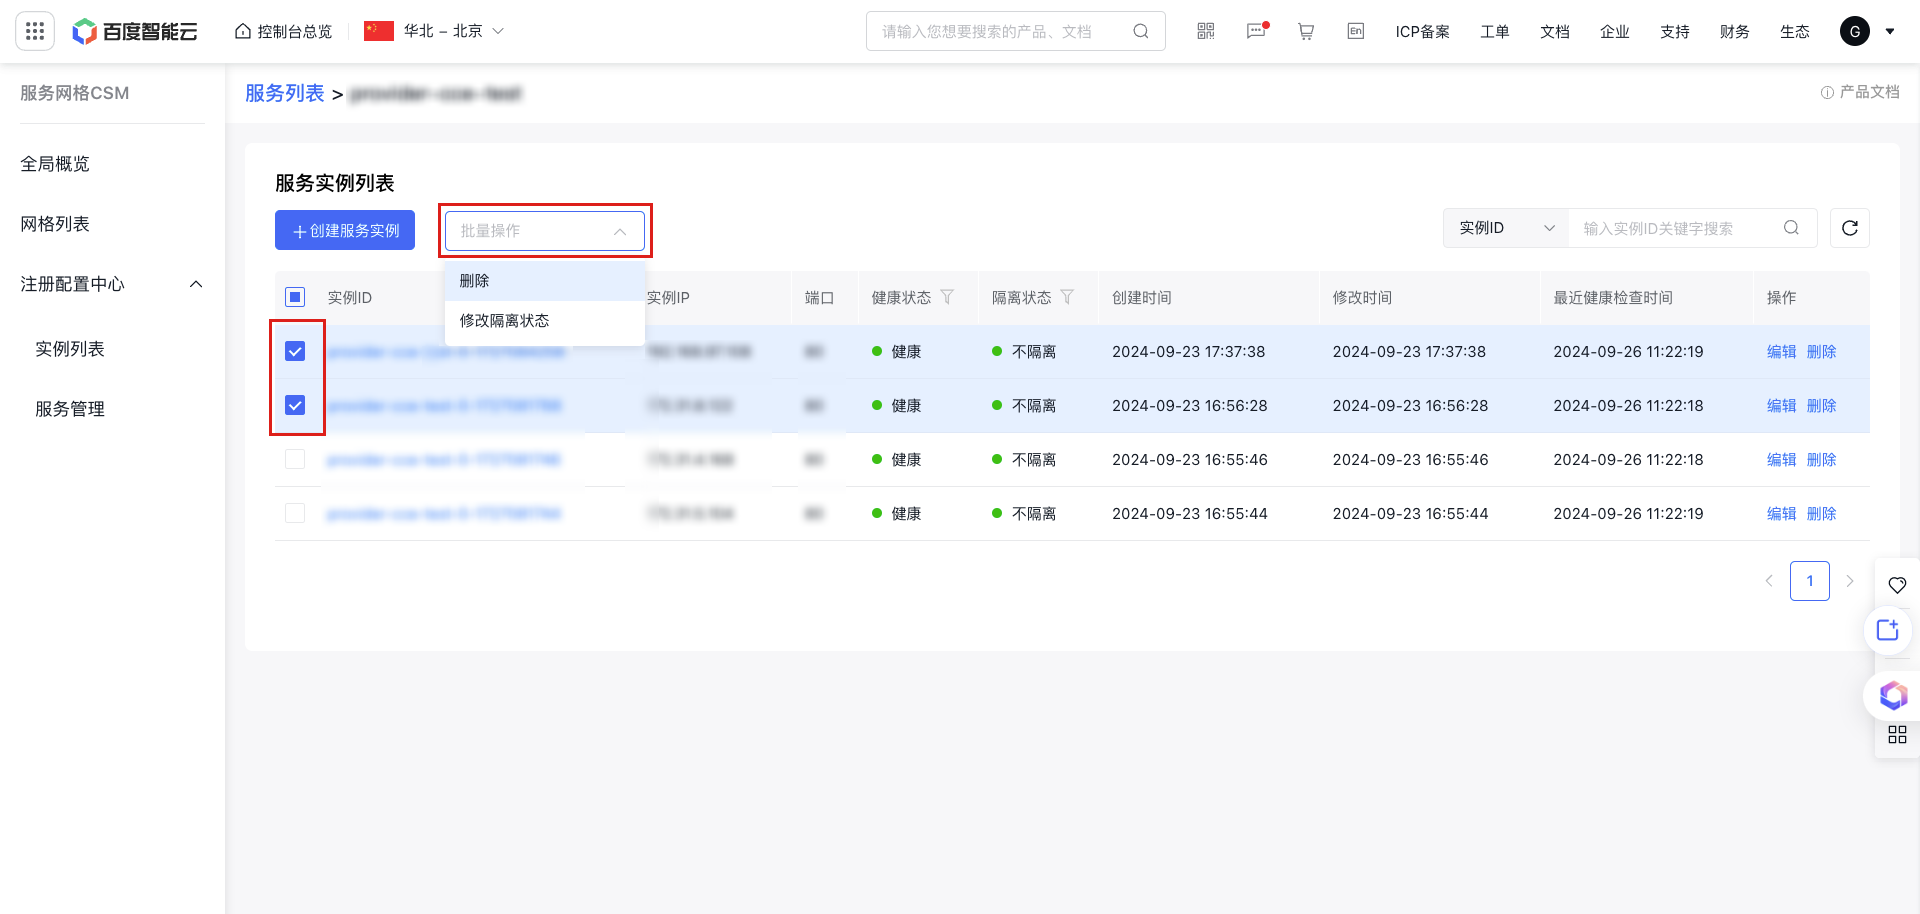
Task: Go to next page arrow
Action: click(x=1850, y=581)
